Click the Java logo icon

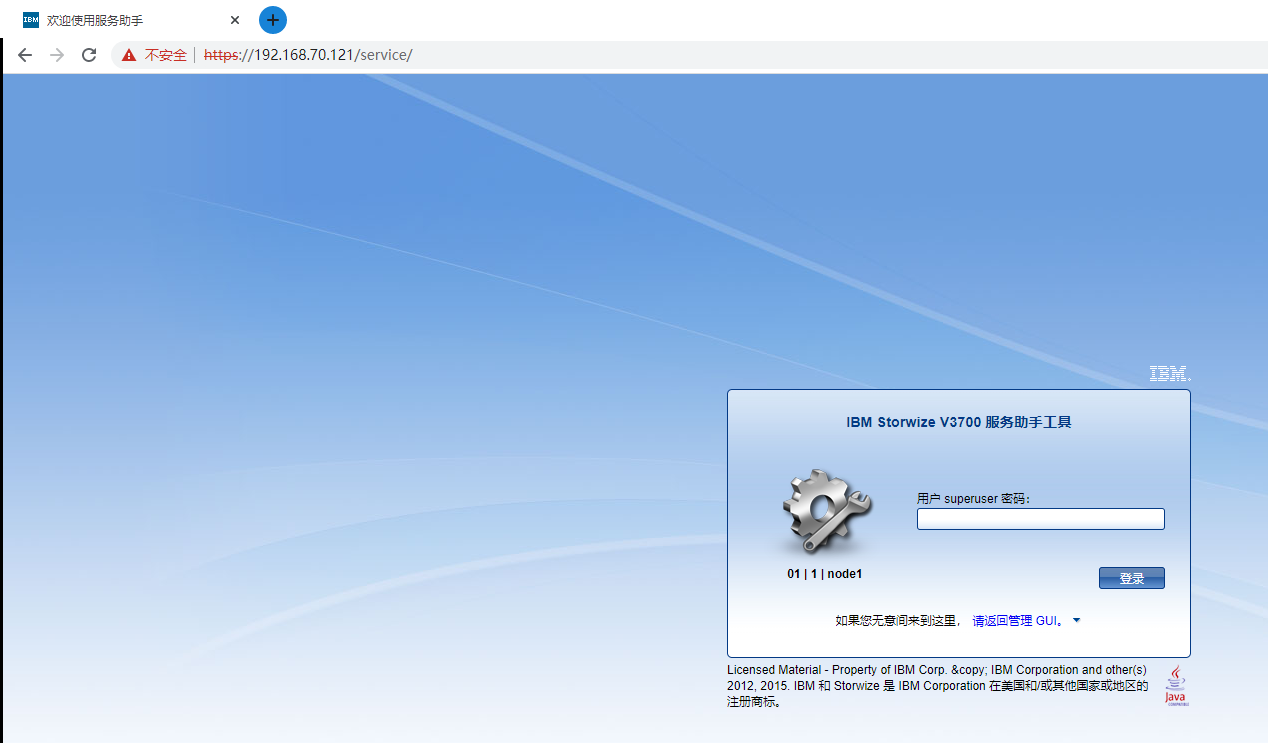(x=1175, y=686)
